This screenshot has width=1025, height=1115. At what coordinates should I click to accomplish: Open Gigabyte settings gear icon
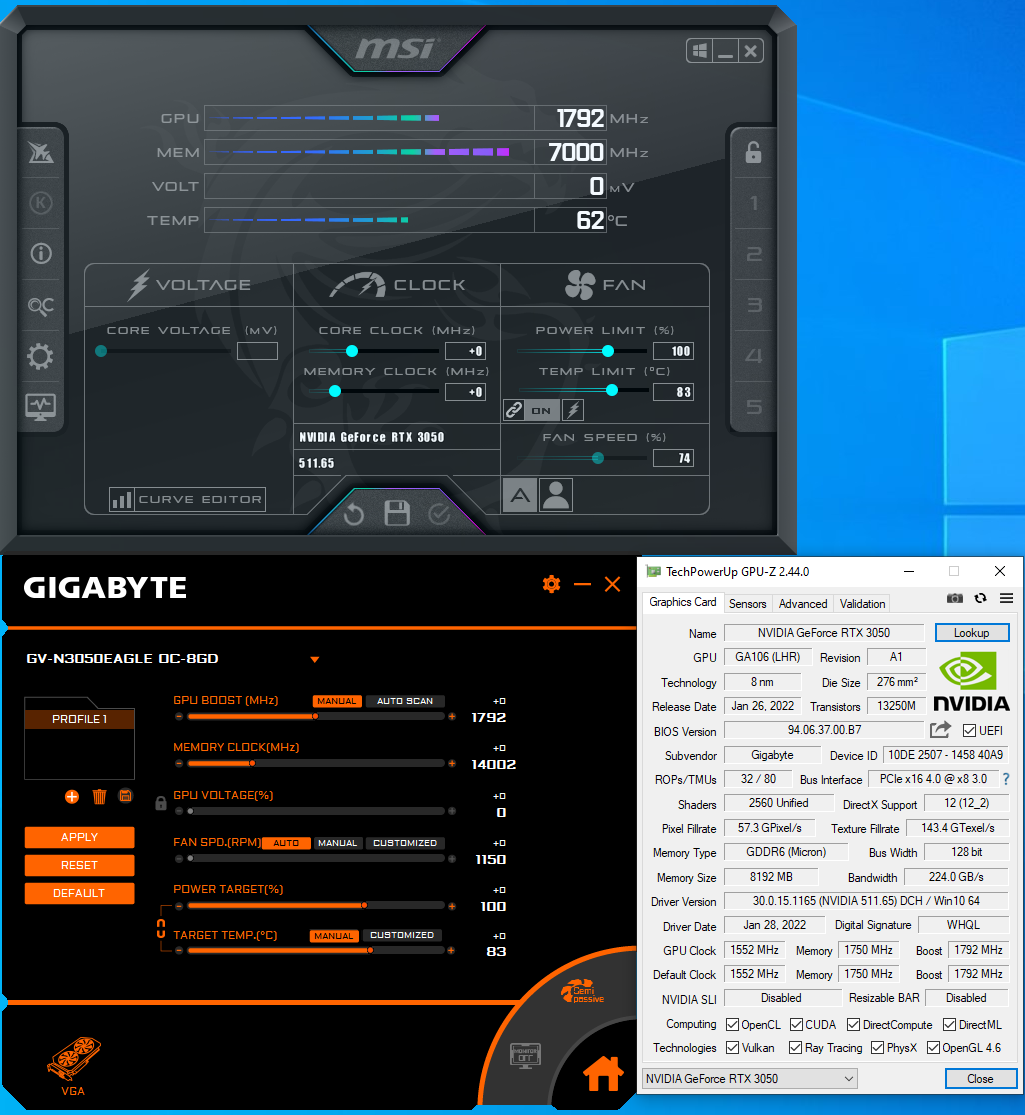[551, 585]
